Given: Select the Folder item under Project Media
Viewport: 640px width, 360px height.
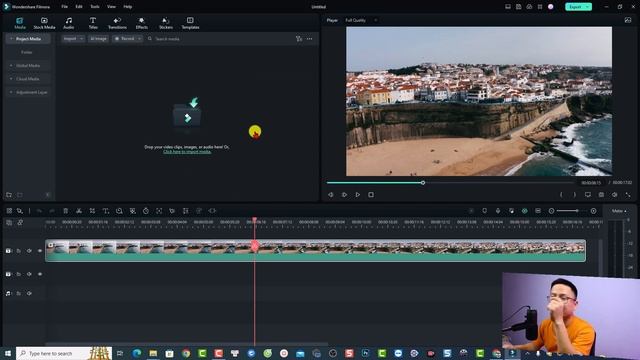Looking at the screenshot, I should click(27, 52).
